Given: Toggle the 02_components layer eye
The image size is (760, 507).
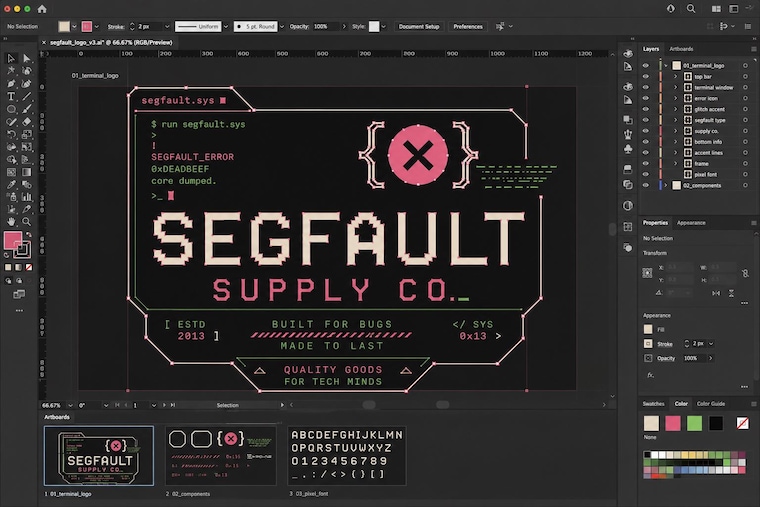Looking at the screenshot, I should pyautogui.click(x=646, y=185).
